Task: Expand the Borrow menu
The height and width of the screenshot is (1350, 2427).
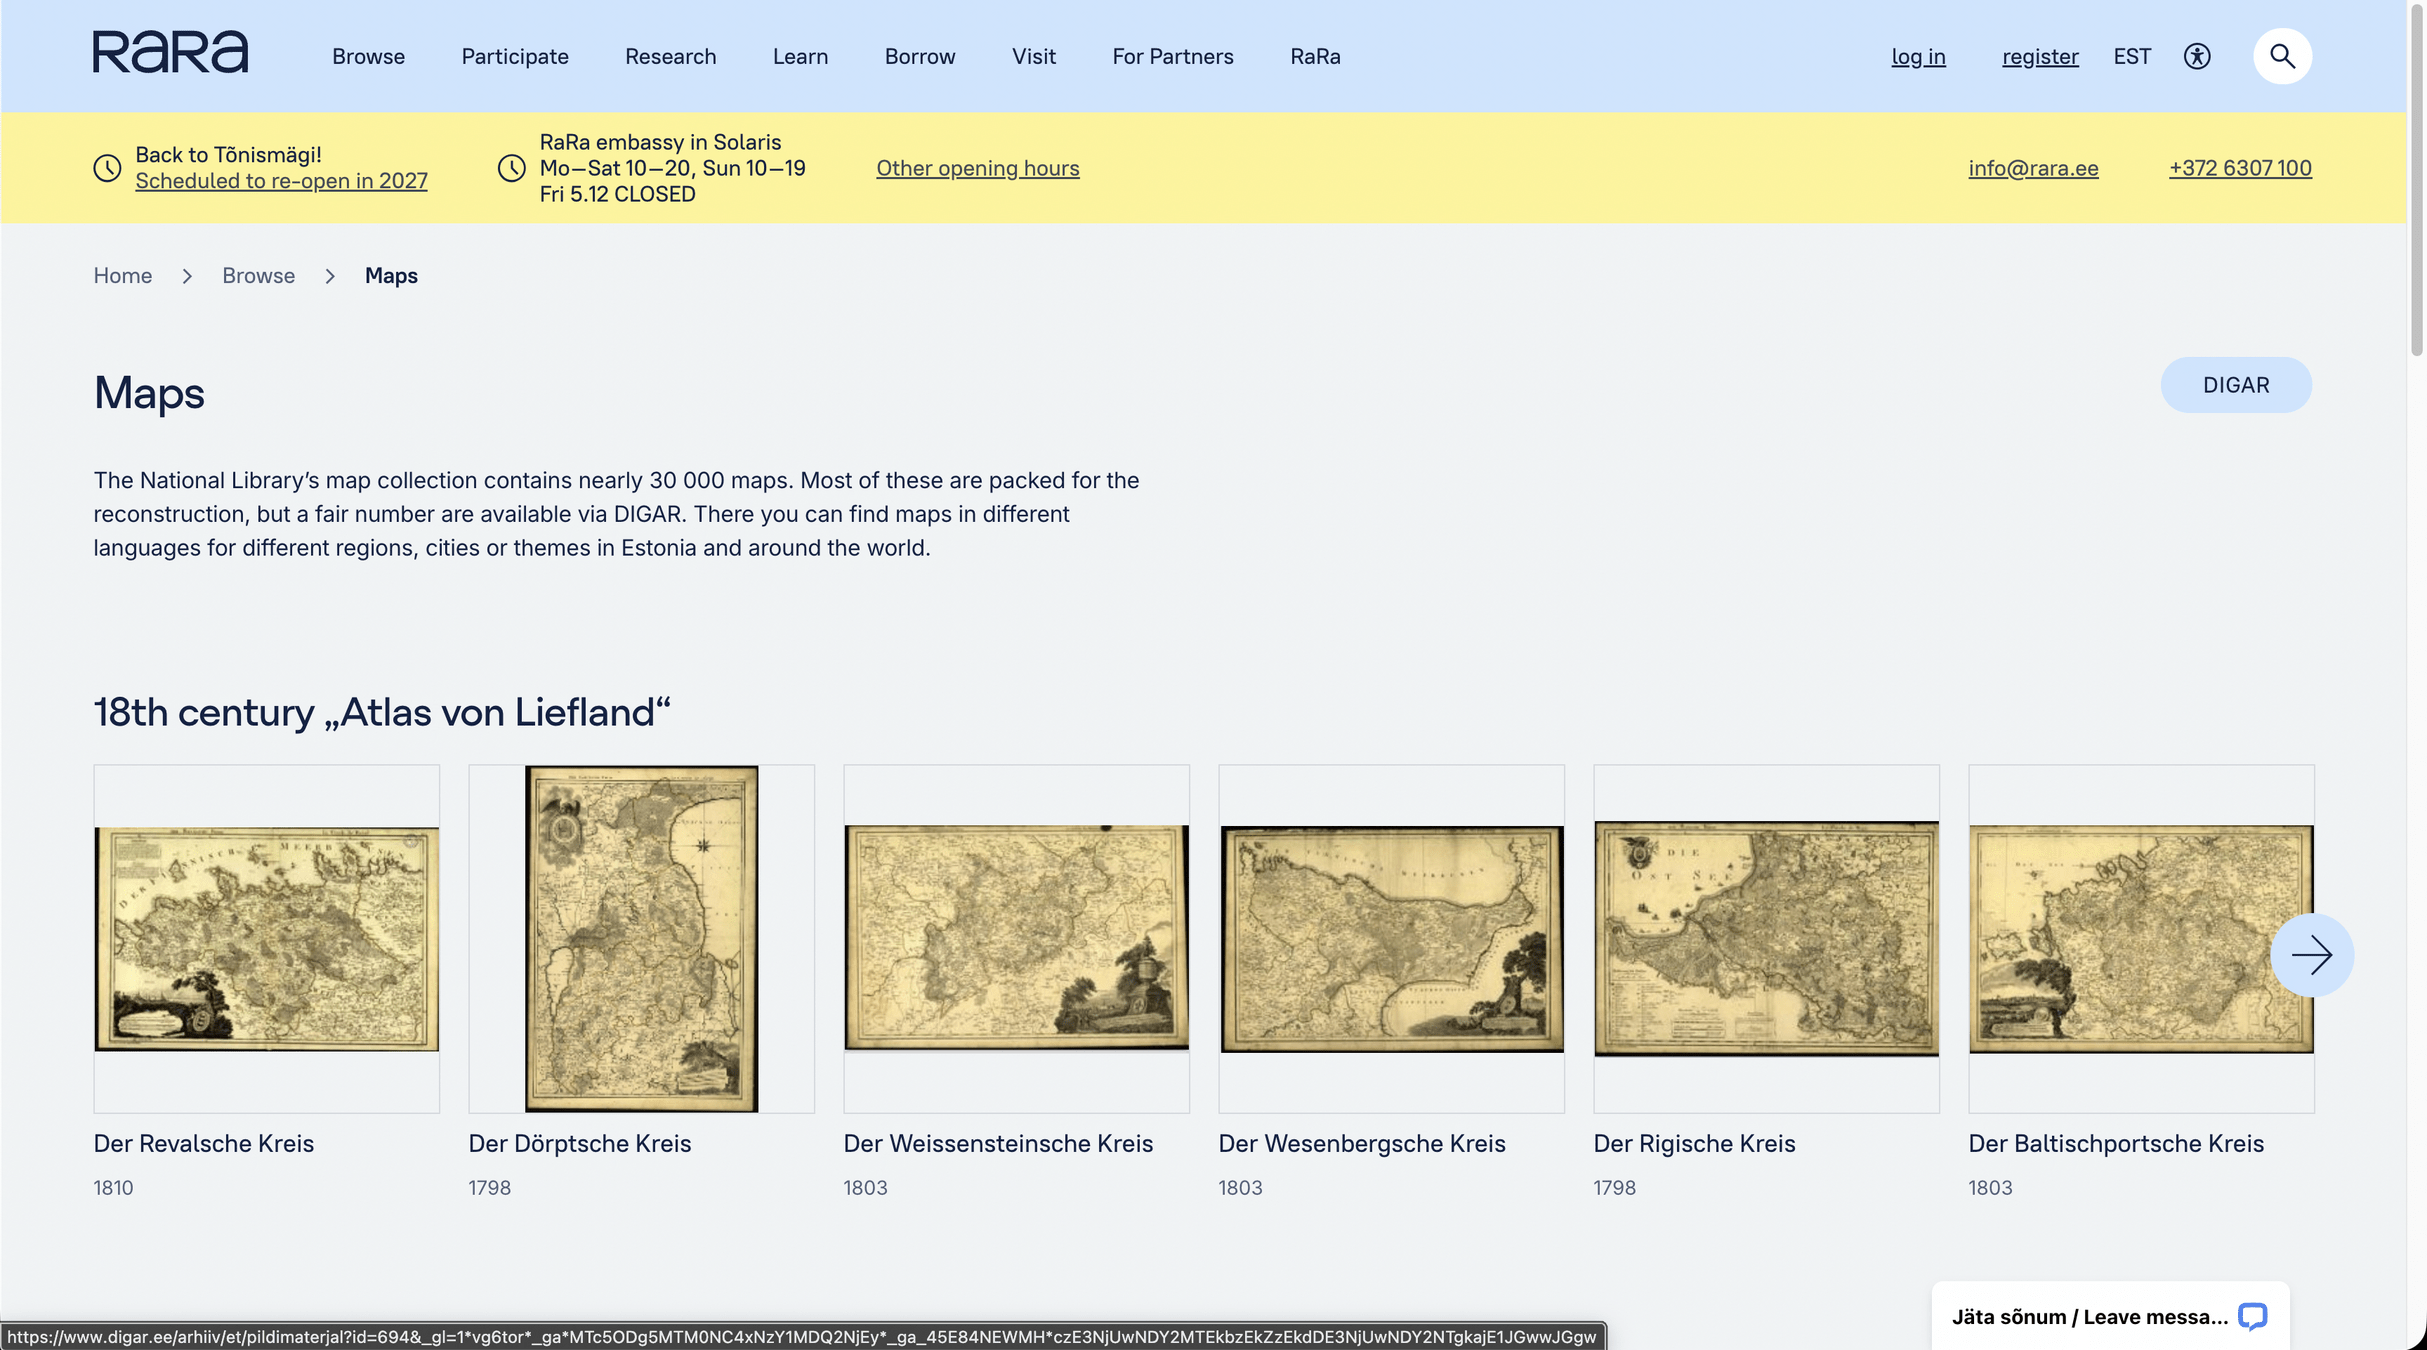Action: click(x=919, y=57)
